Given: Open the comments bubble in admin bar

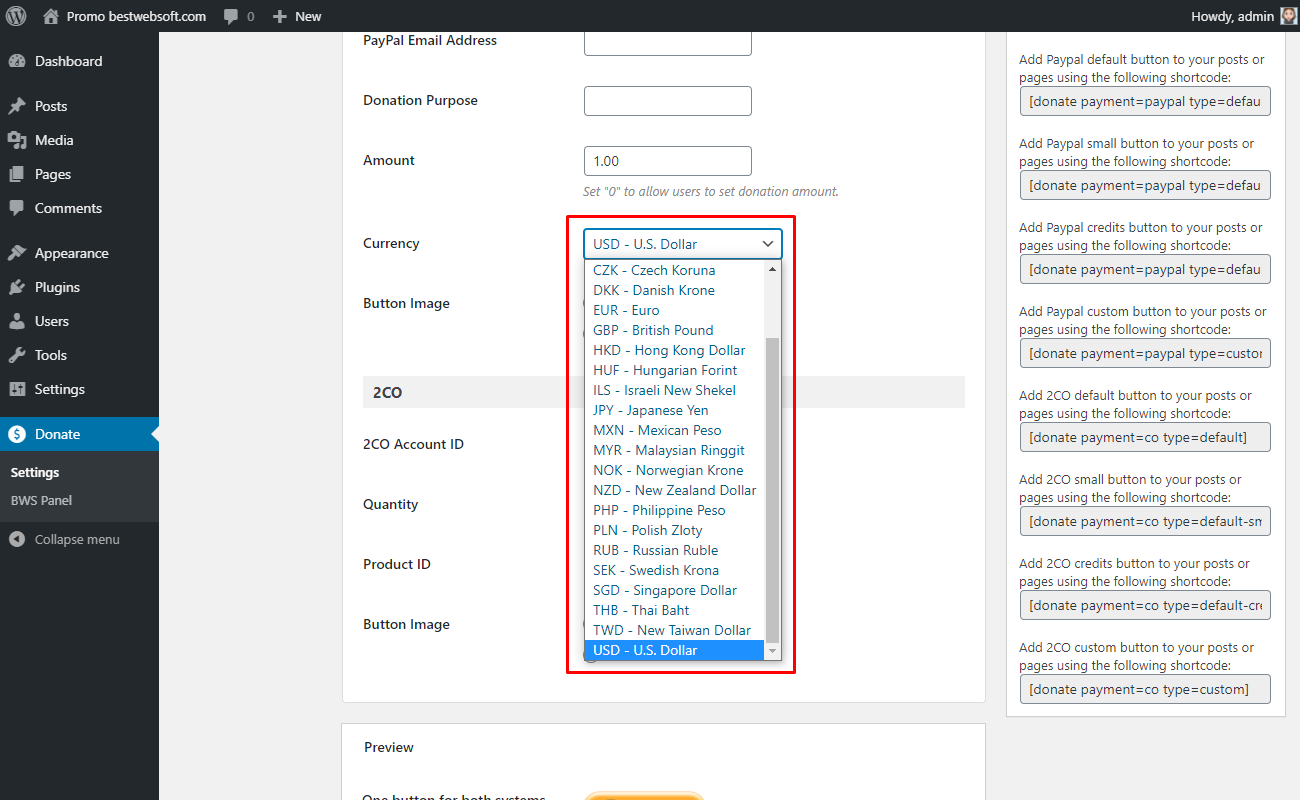Looking at the screenshot, I should coord(231,17).
